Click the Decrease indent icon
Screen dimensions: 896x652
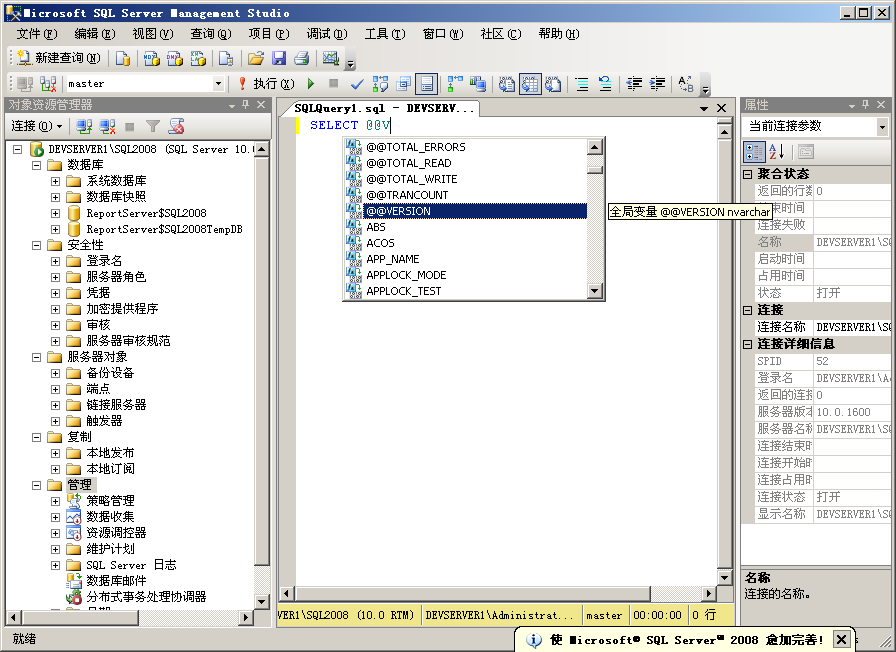(634, 85)
